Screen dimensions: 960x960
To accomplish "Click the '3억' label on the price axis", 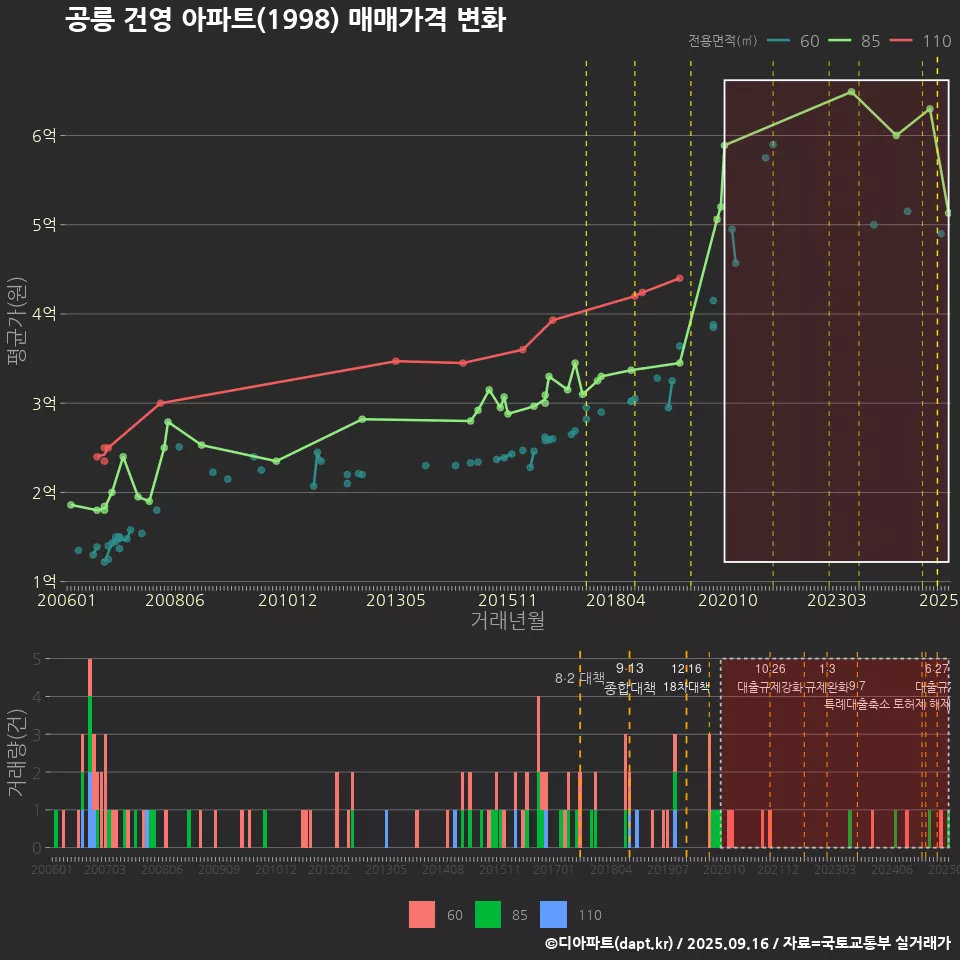I will coord(44,403).
